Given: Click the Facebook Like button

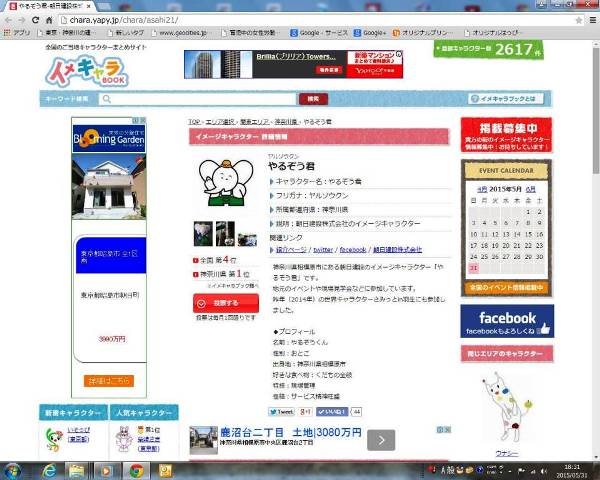Looking at the screenshot, I should [x=332, y=412].
